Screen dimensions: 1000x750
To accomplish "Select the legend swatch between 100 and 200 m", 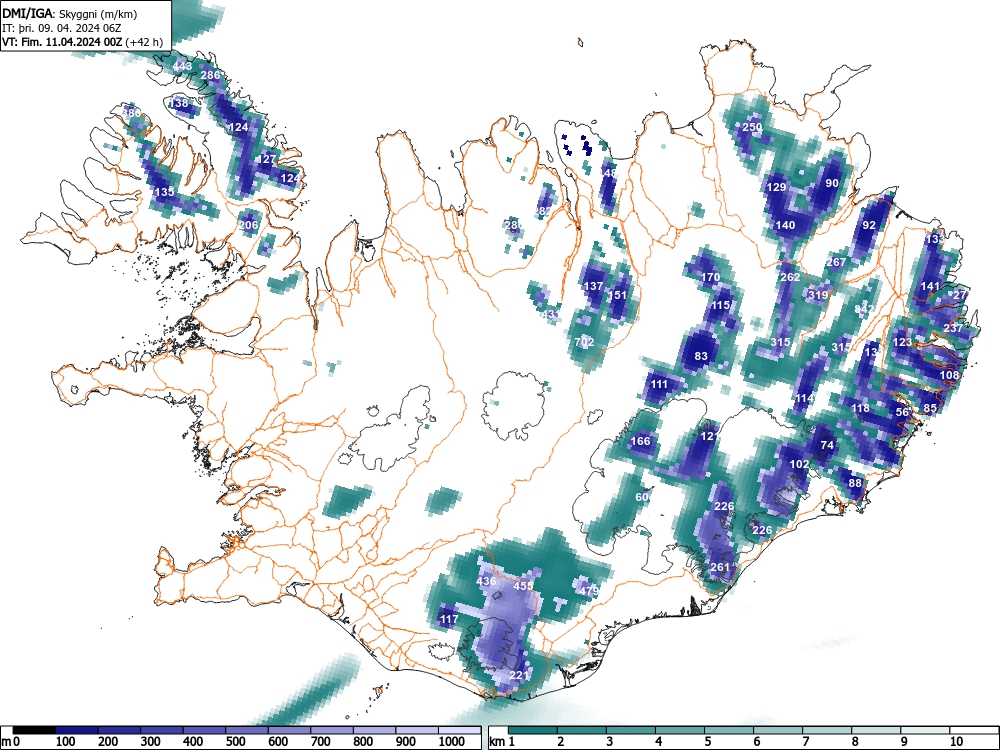I will coord(77,730).
